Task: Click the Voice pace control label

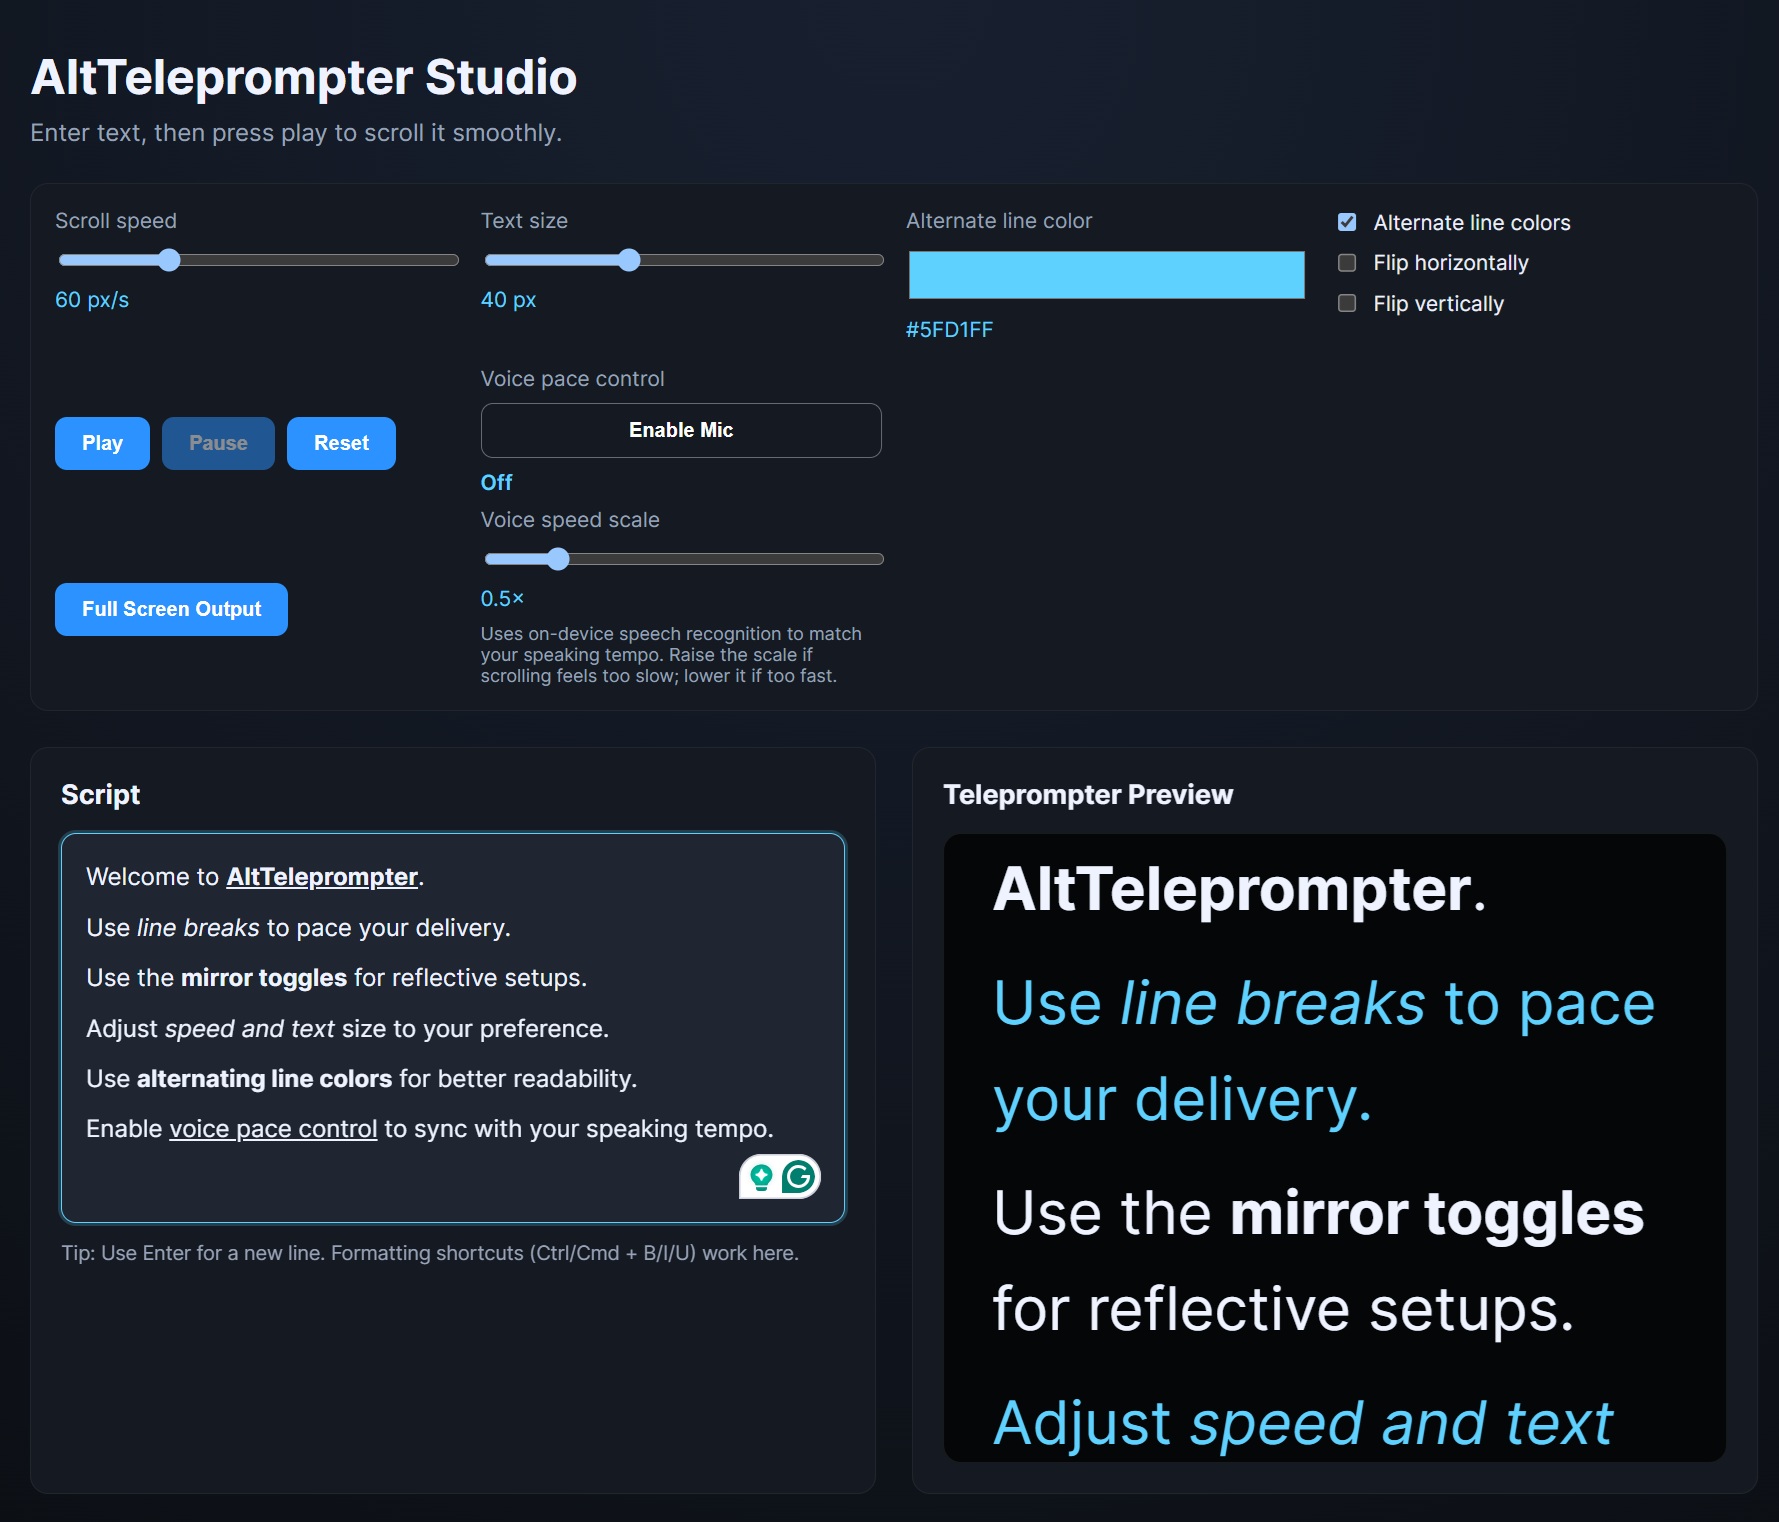Action: pyautogui.click(x=572, y=379)
